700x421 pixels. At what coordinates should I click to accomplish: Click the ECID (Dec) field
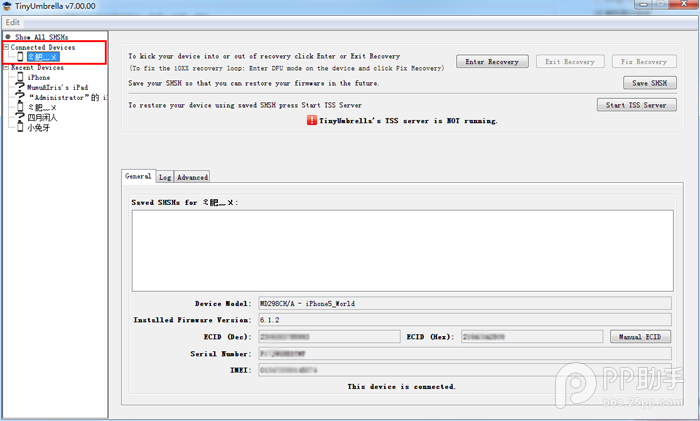(329, 337)
